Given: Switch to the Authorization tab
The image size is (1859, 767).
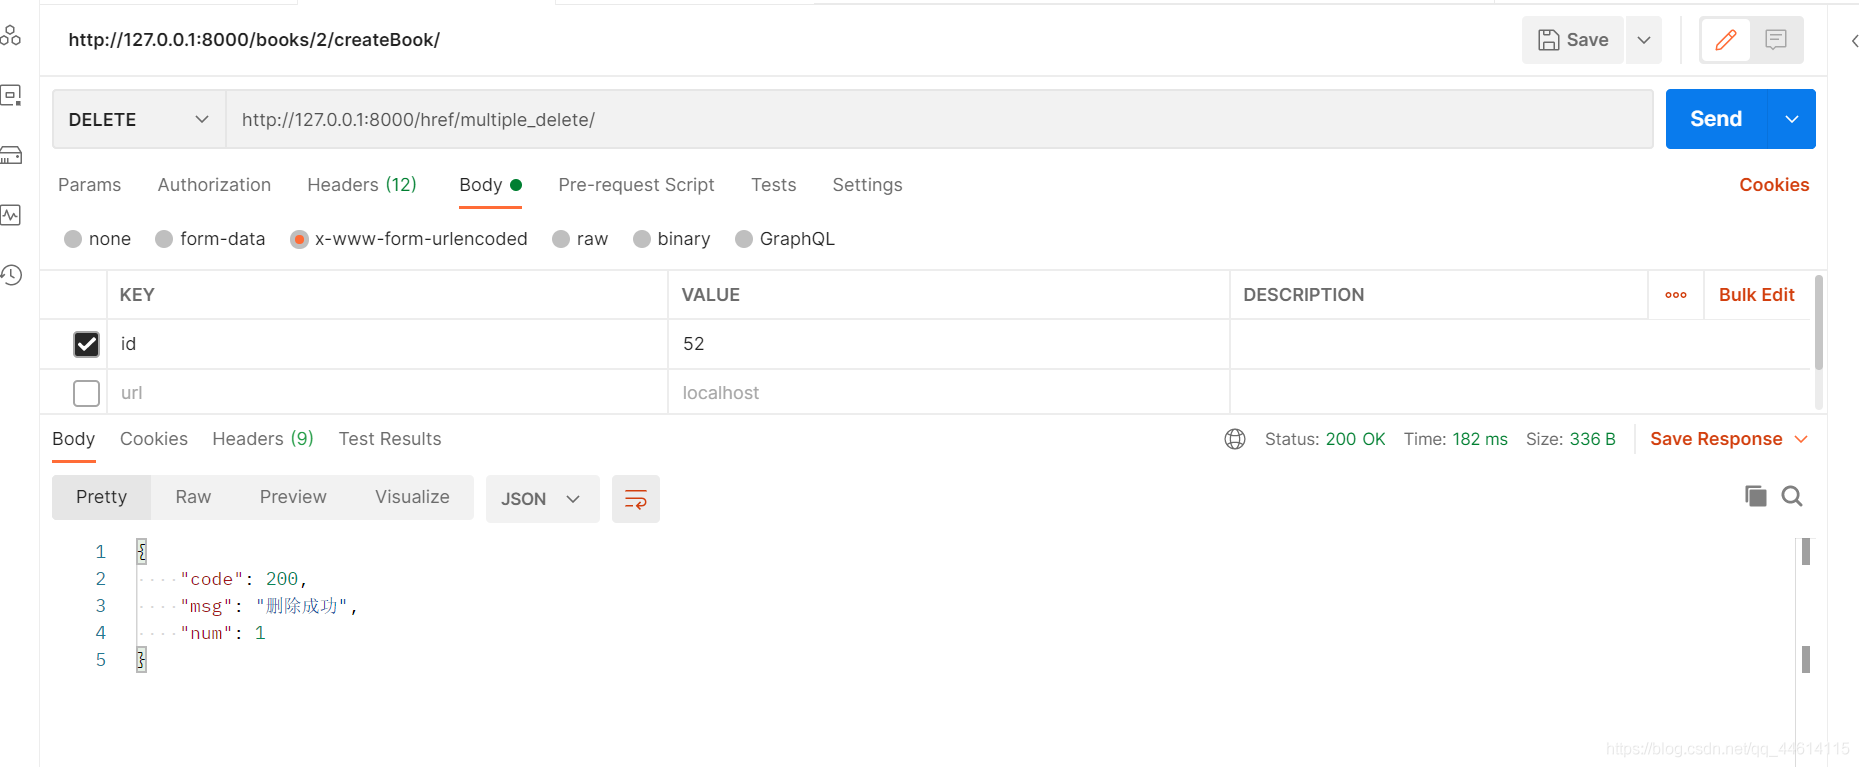Looking at the screenshot, I should click(214, 185).
